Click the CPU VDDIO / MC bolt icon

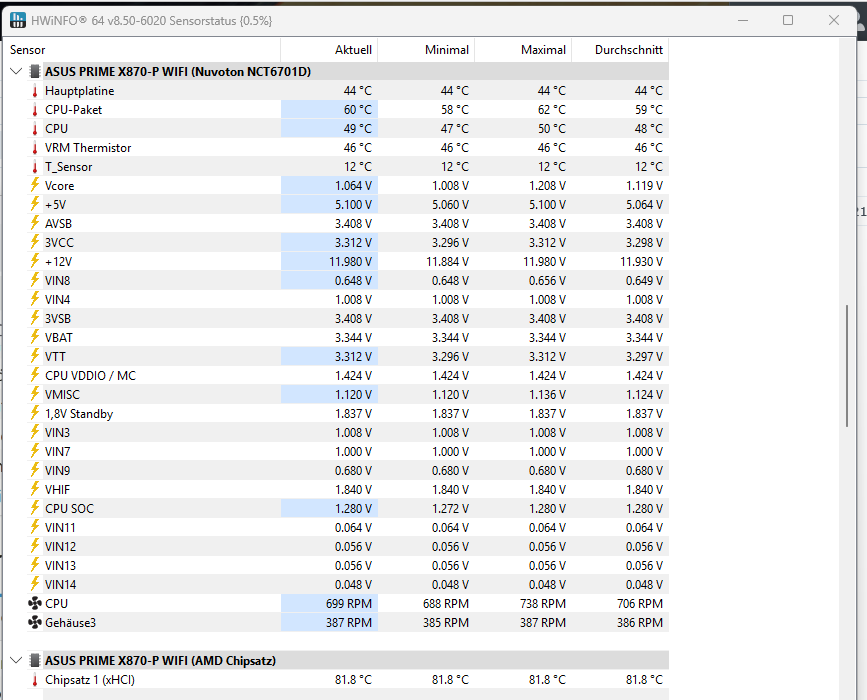[35, 375]
